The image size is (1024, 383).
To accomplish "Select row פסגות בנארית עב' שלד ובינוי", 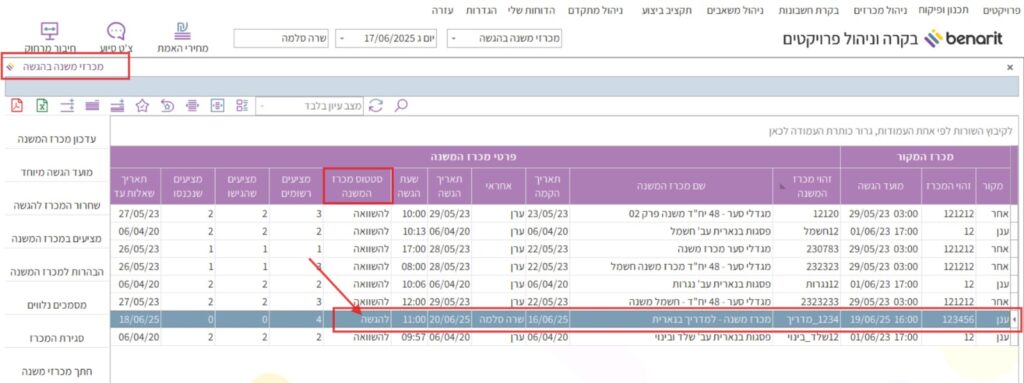I will point(560,337).
